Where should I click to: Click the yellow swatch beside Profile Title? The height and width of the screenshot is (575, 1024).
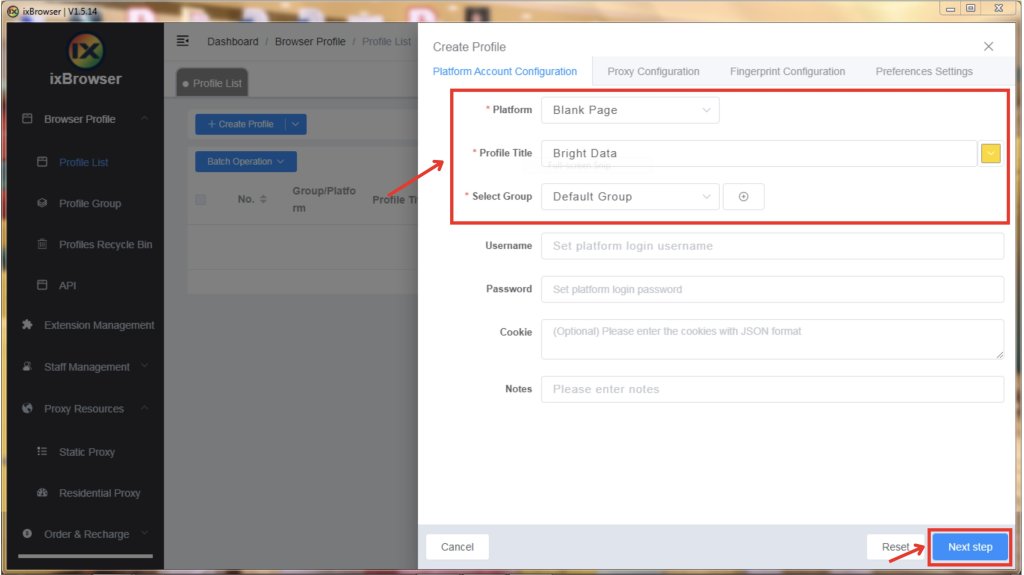click(990, 154)
